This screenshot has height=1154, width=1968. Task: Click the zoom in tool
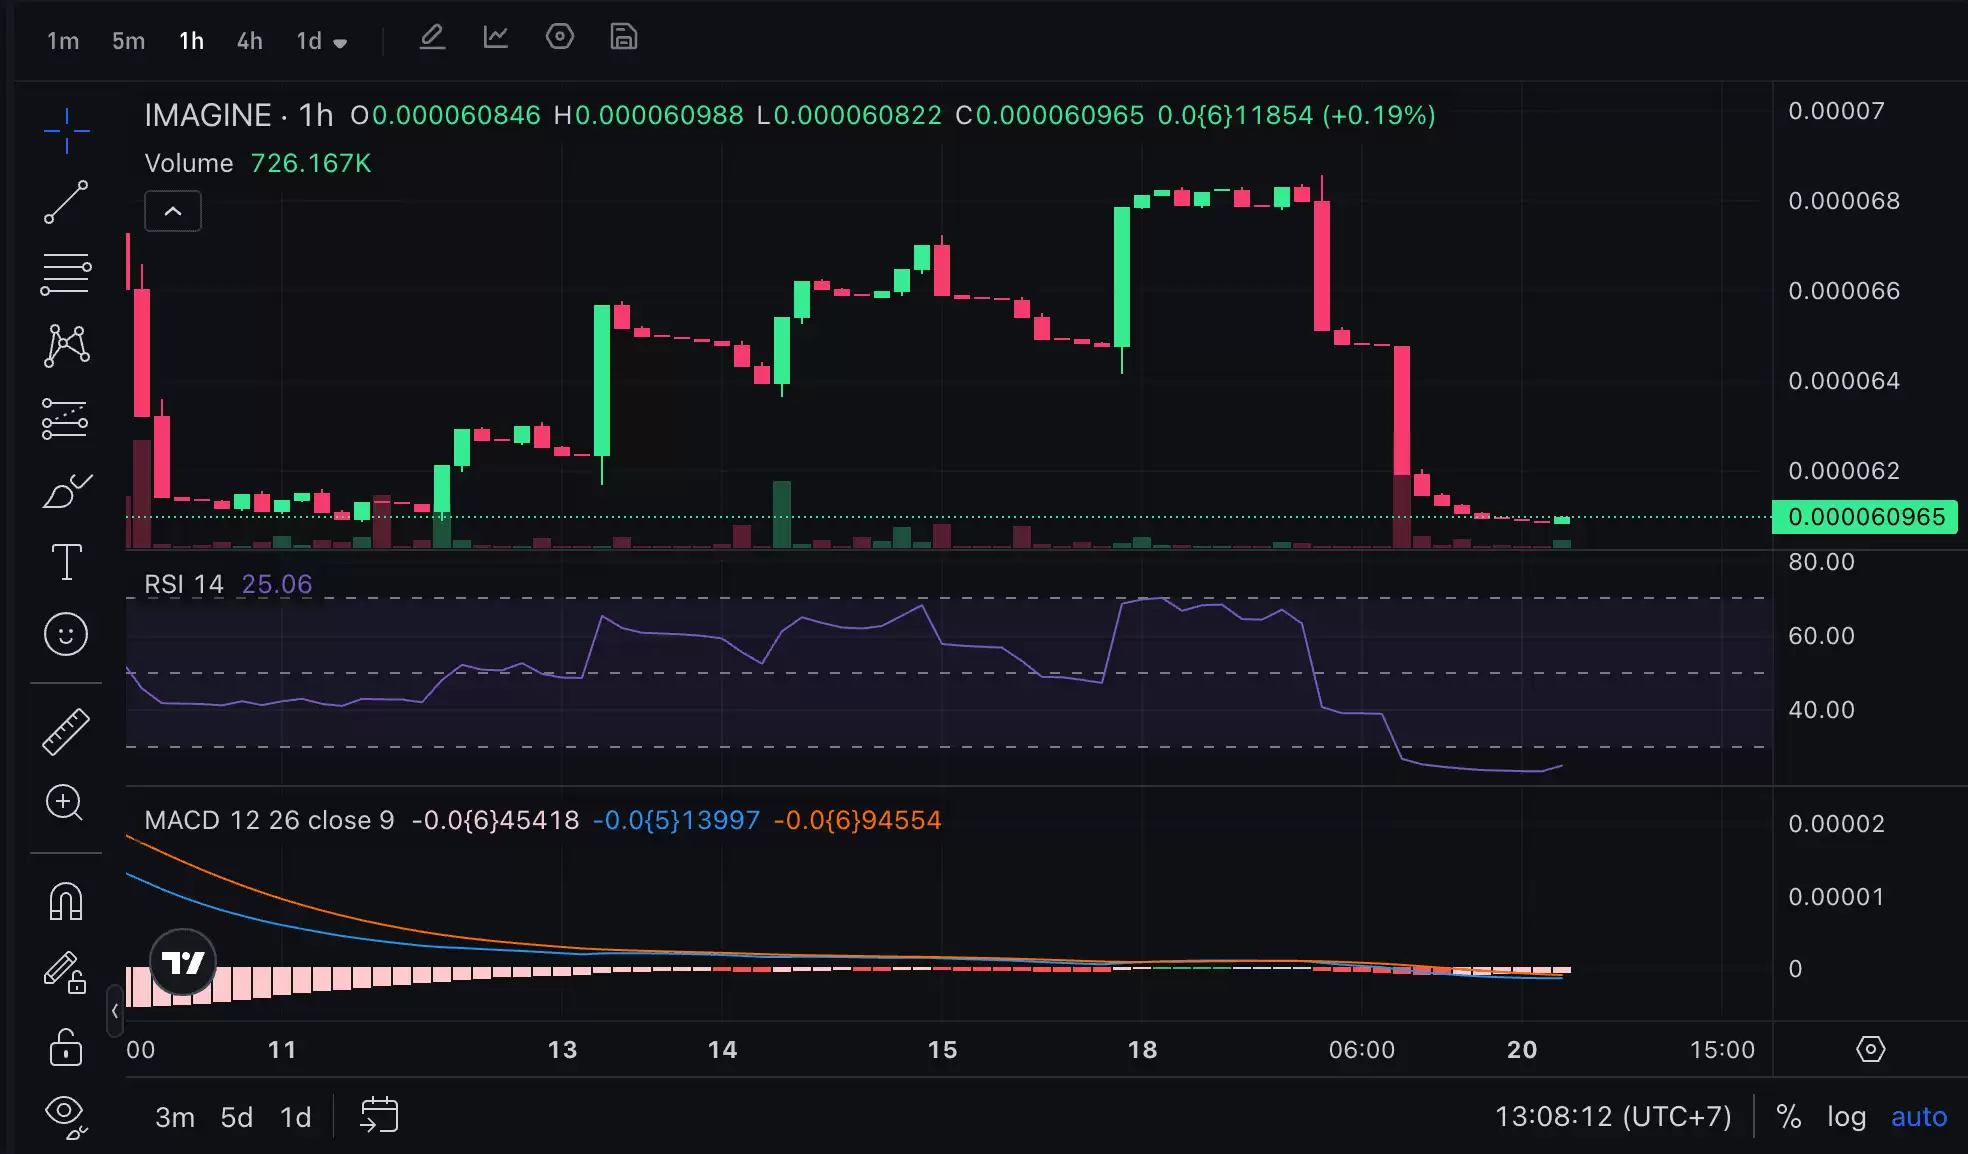[x=66, y=803]
